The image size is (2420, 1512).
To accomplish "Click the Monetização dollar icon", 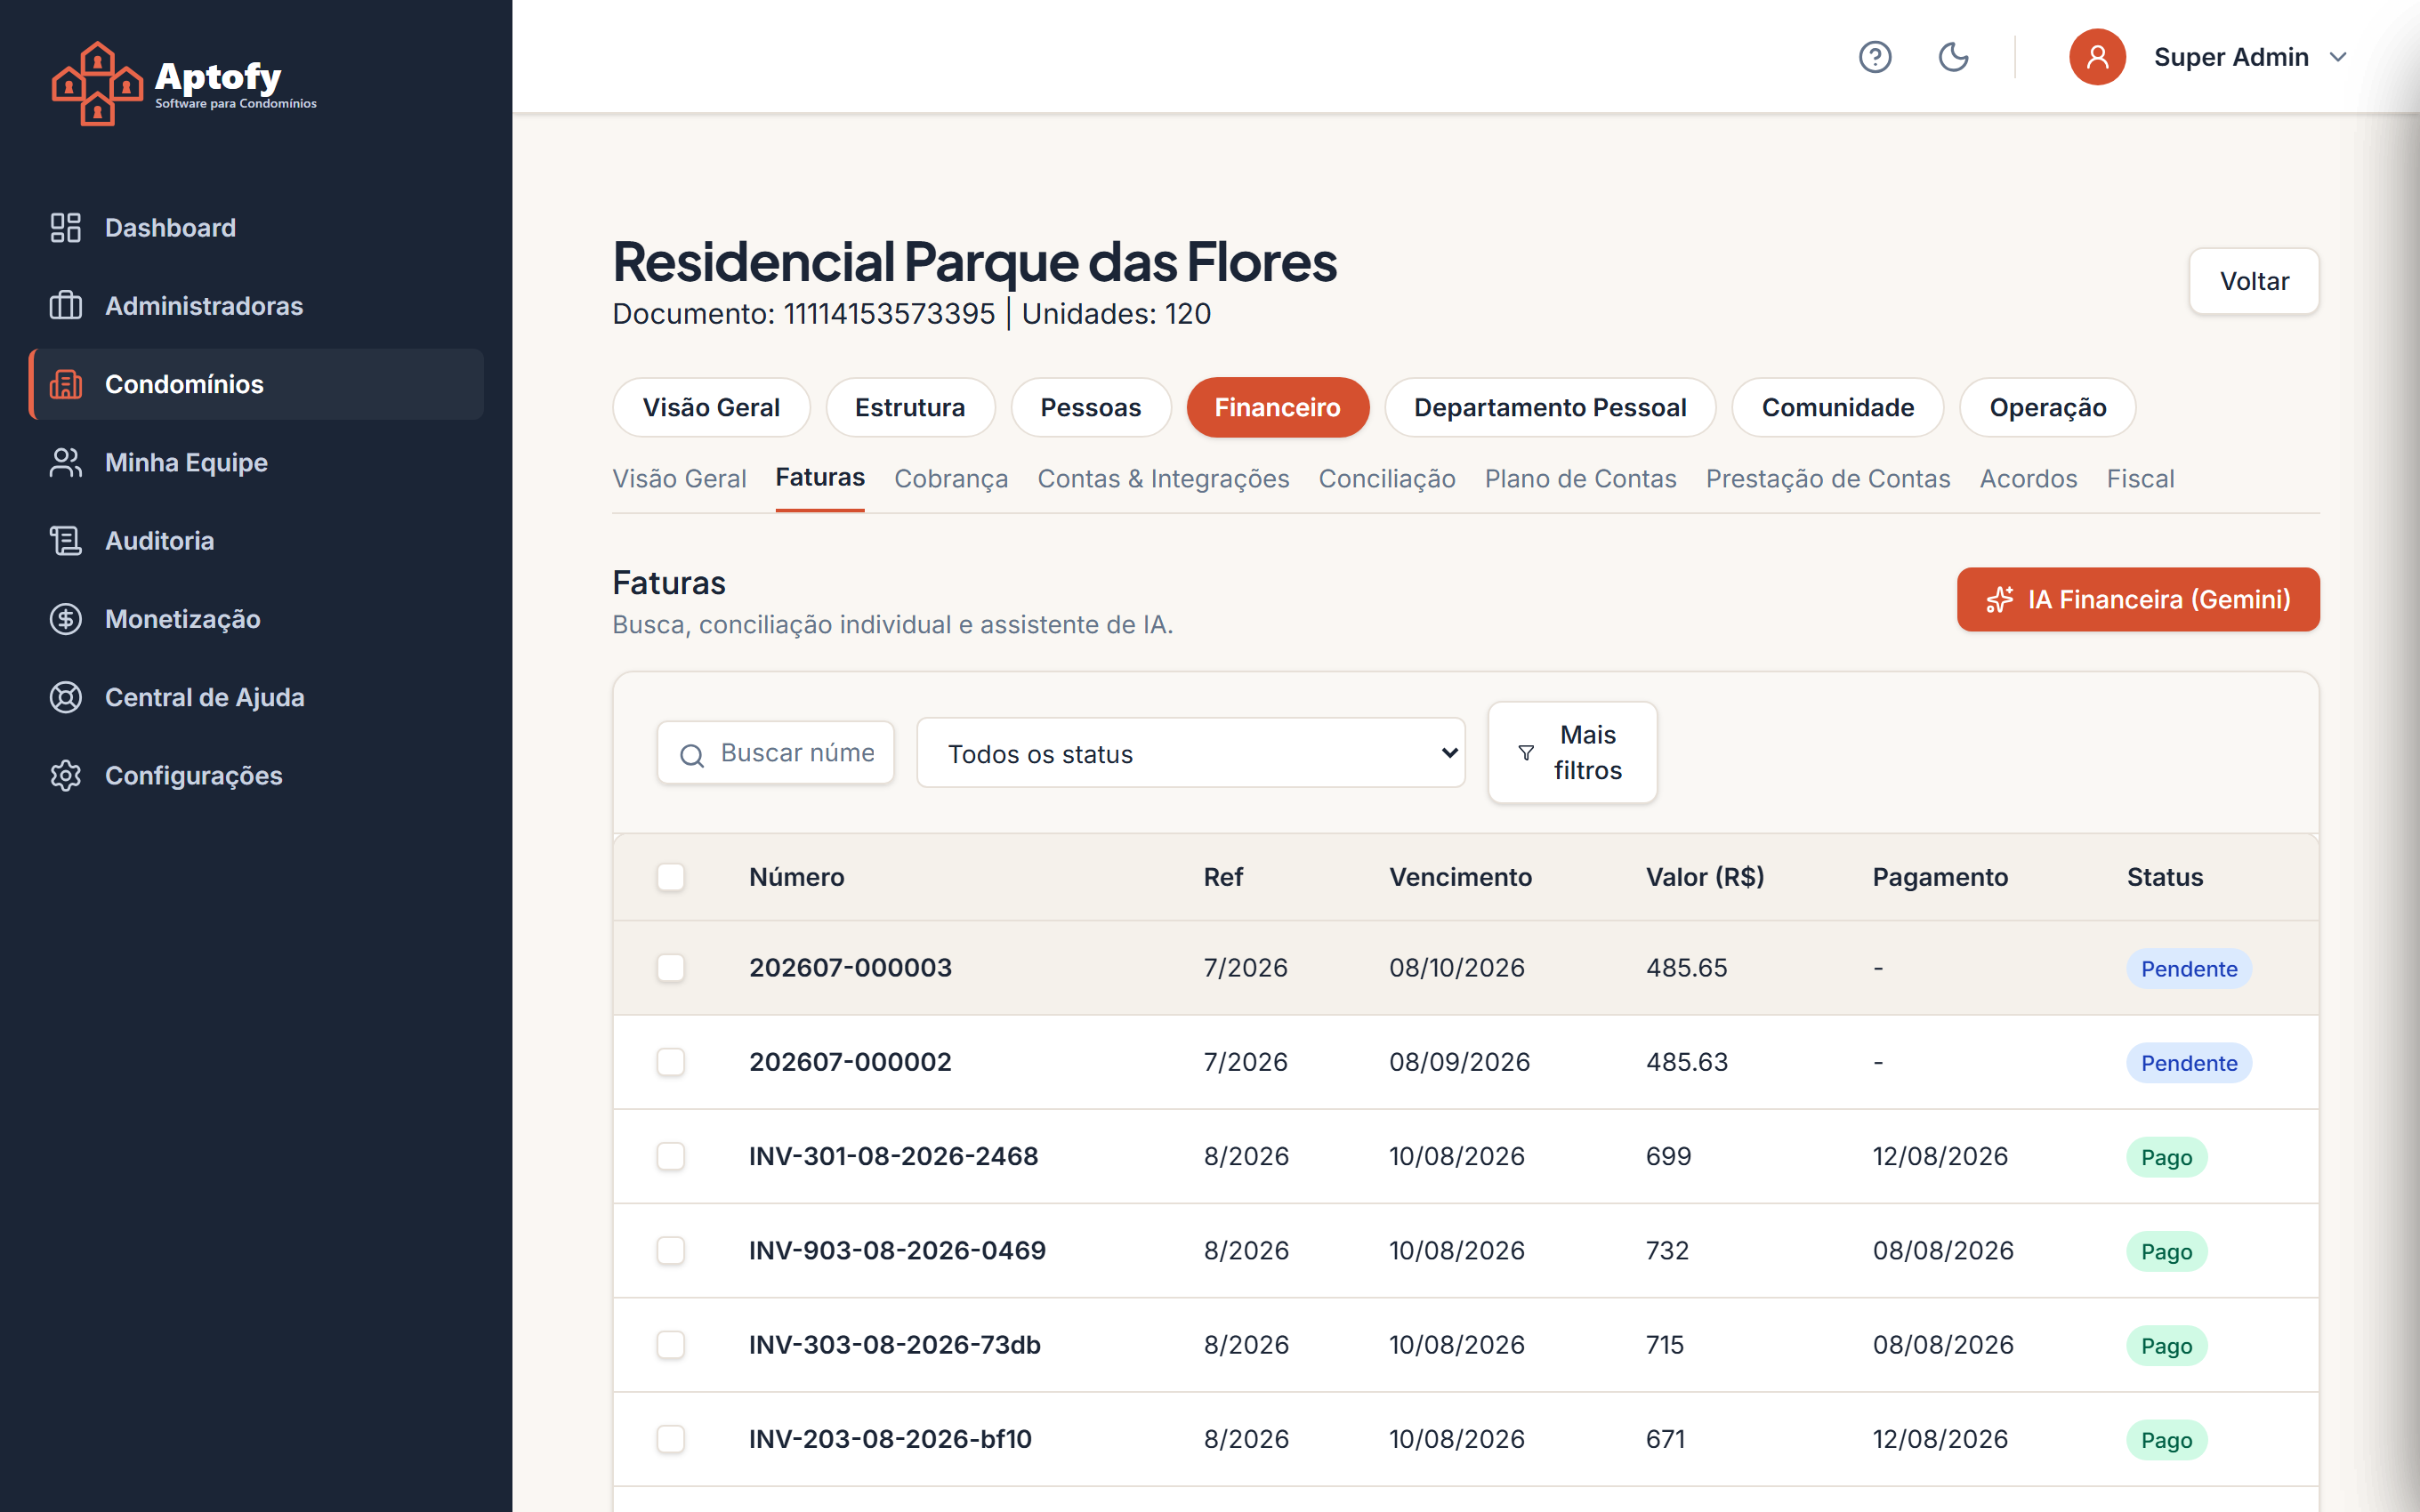I will [66, 619].
